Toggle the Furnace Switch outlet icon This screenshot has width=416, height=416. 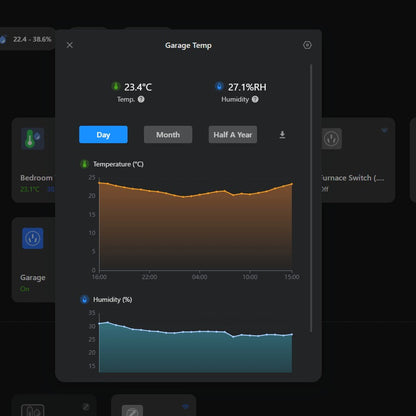pyautogui.click(x=331, y=139)
